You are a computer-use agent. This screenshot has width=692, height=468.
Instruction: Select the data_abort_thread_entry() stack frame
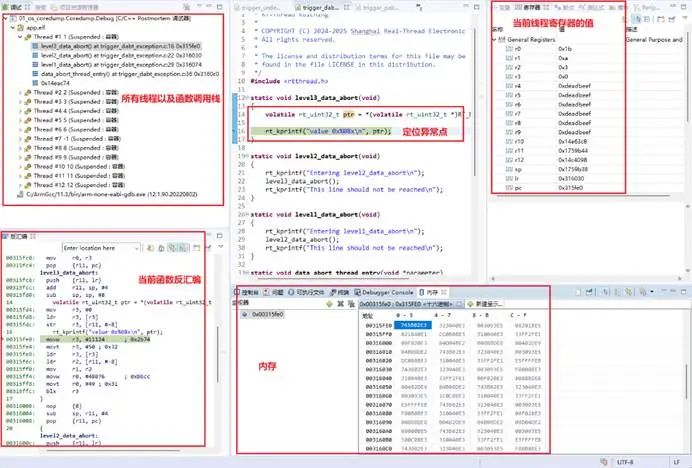pyautogui.click(x=126, y=74)
